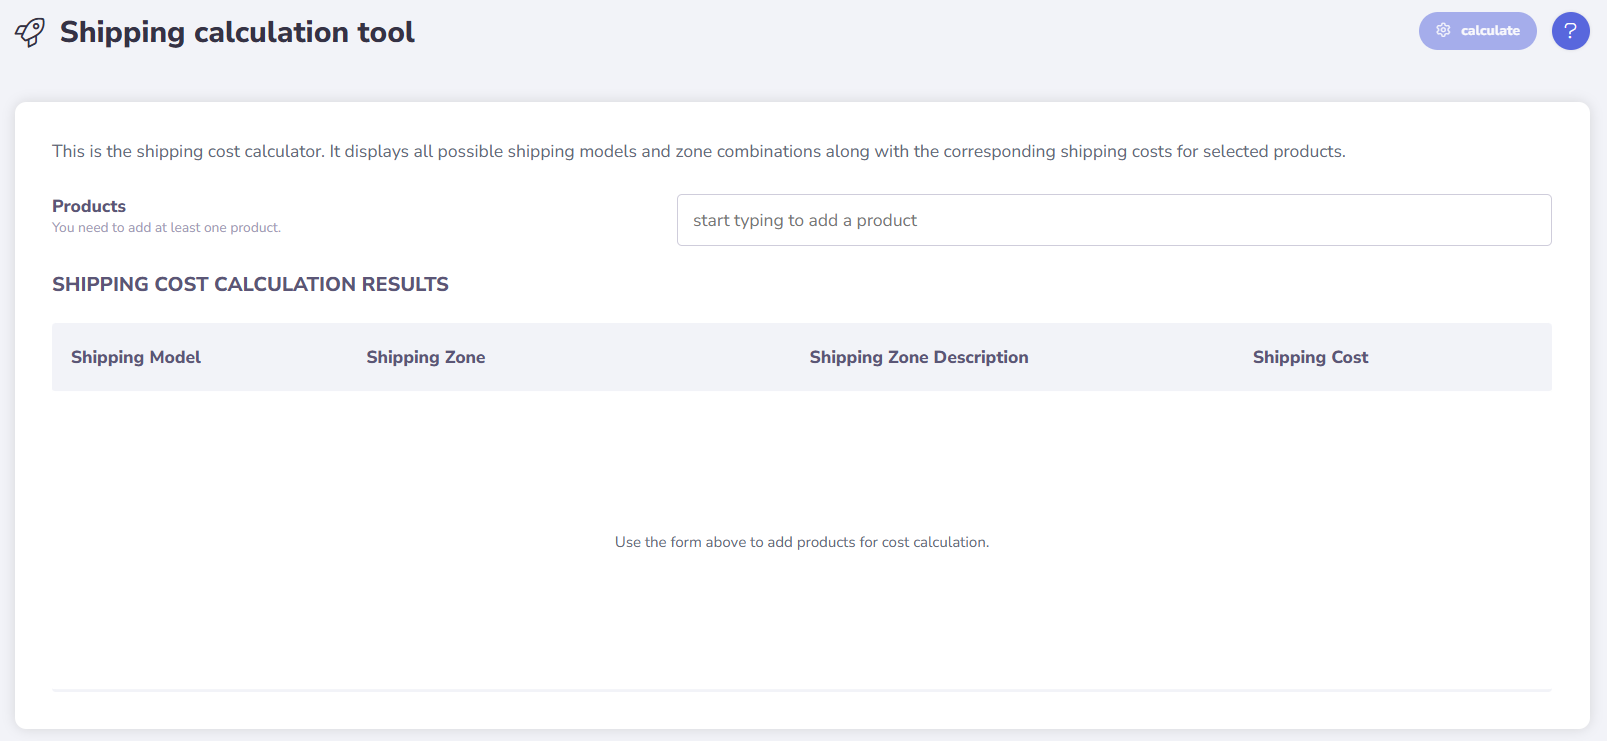Click the 'Use the form above' empty-state message
Viewport: 1607px width, 741px height.
click(801, 542)
